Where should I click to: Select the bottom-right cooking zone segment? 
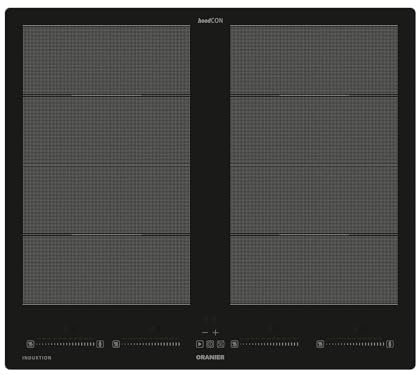(x=314, y=270)
